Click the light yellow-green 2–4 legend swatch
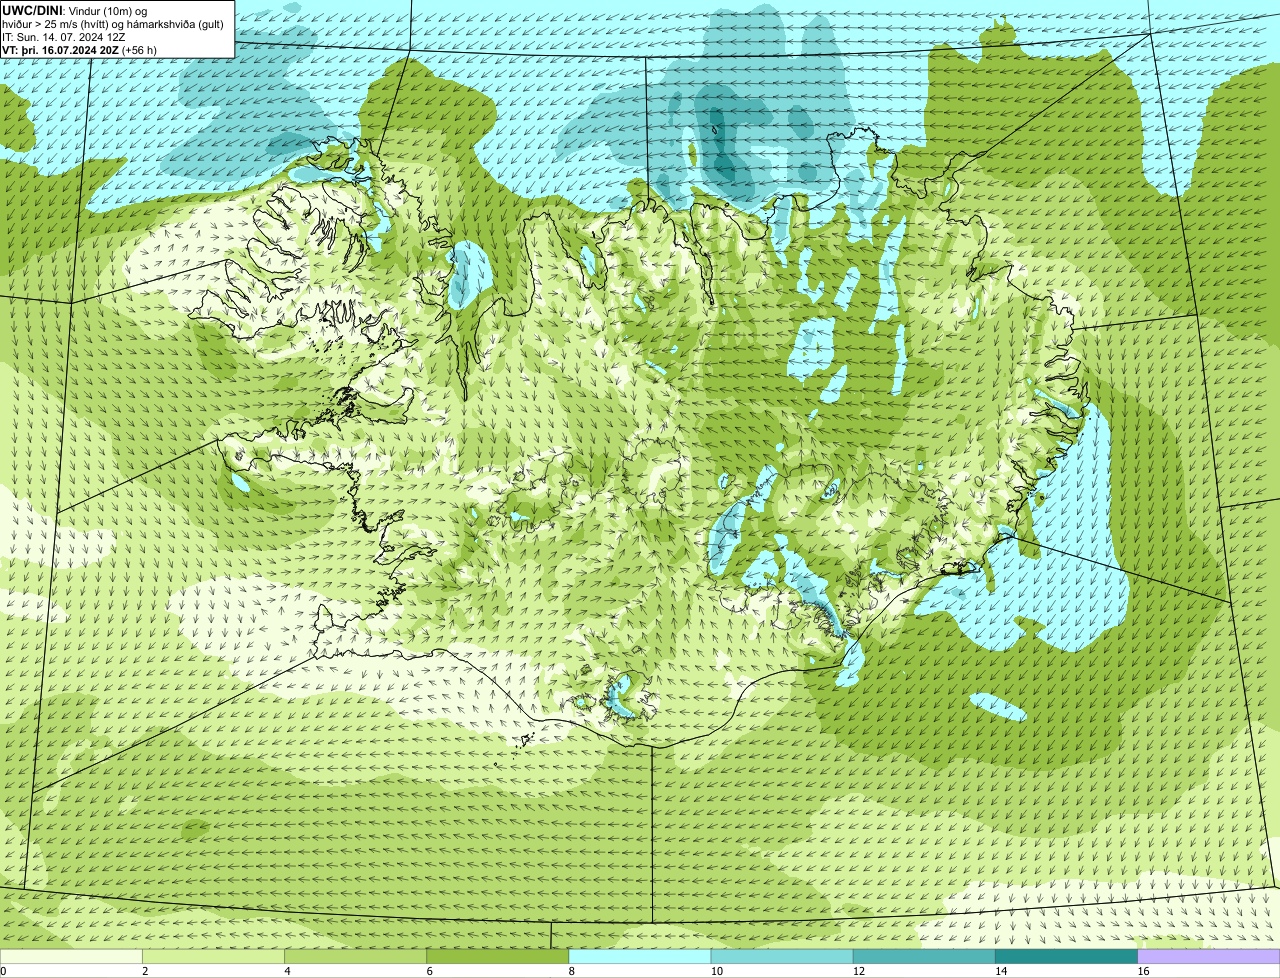1280x978 pixels. (213, 956)
